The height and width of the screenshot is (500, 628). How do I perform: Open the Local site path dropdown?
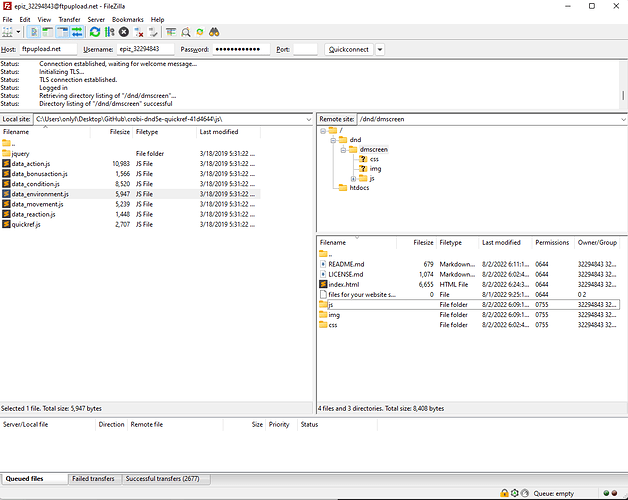pyautogui.click(x=307, y=119)
